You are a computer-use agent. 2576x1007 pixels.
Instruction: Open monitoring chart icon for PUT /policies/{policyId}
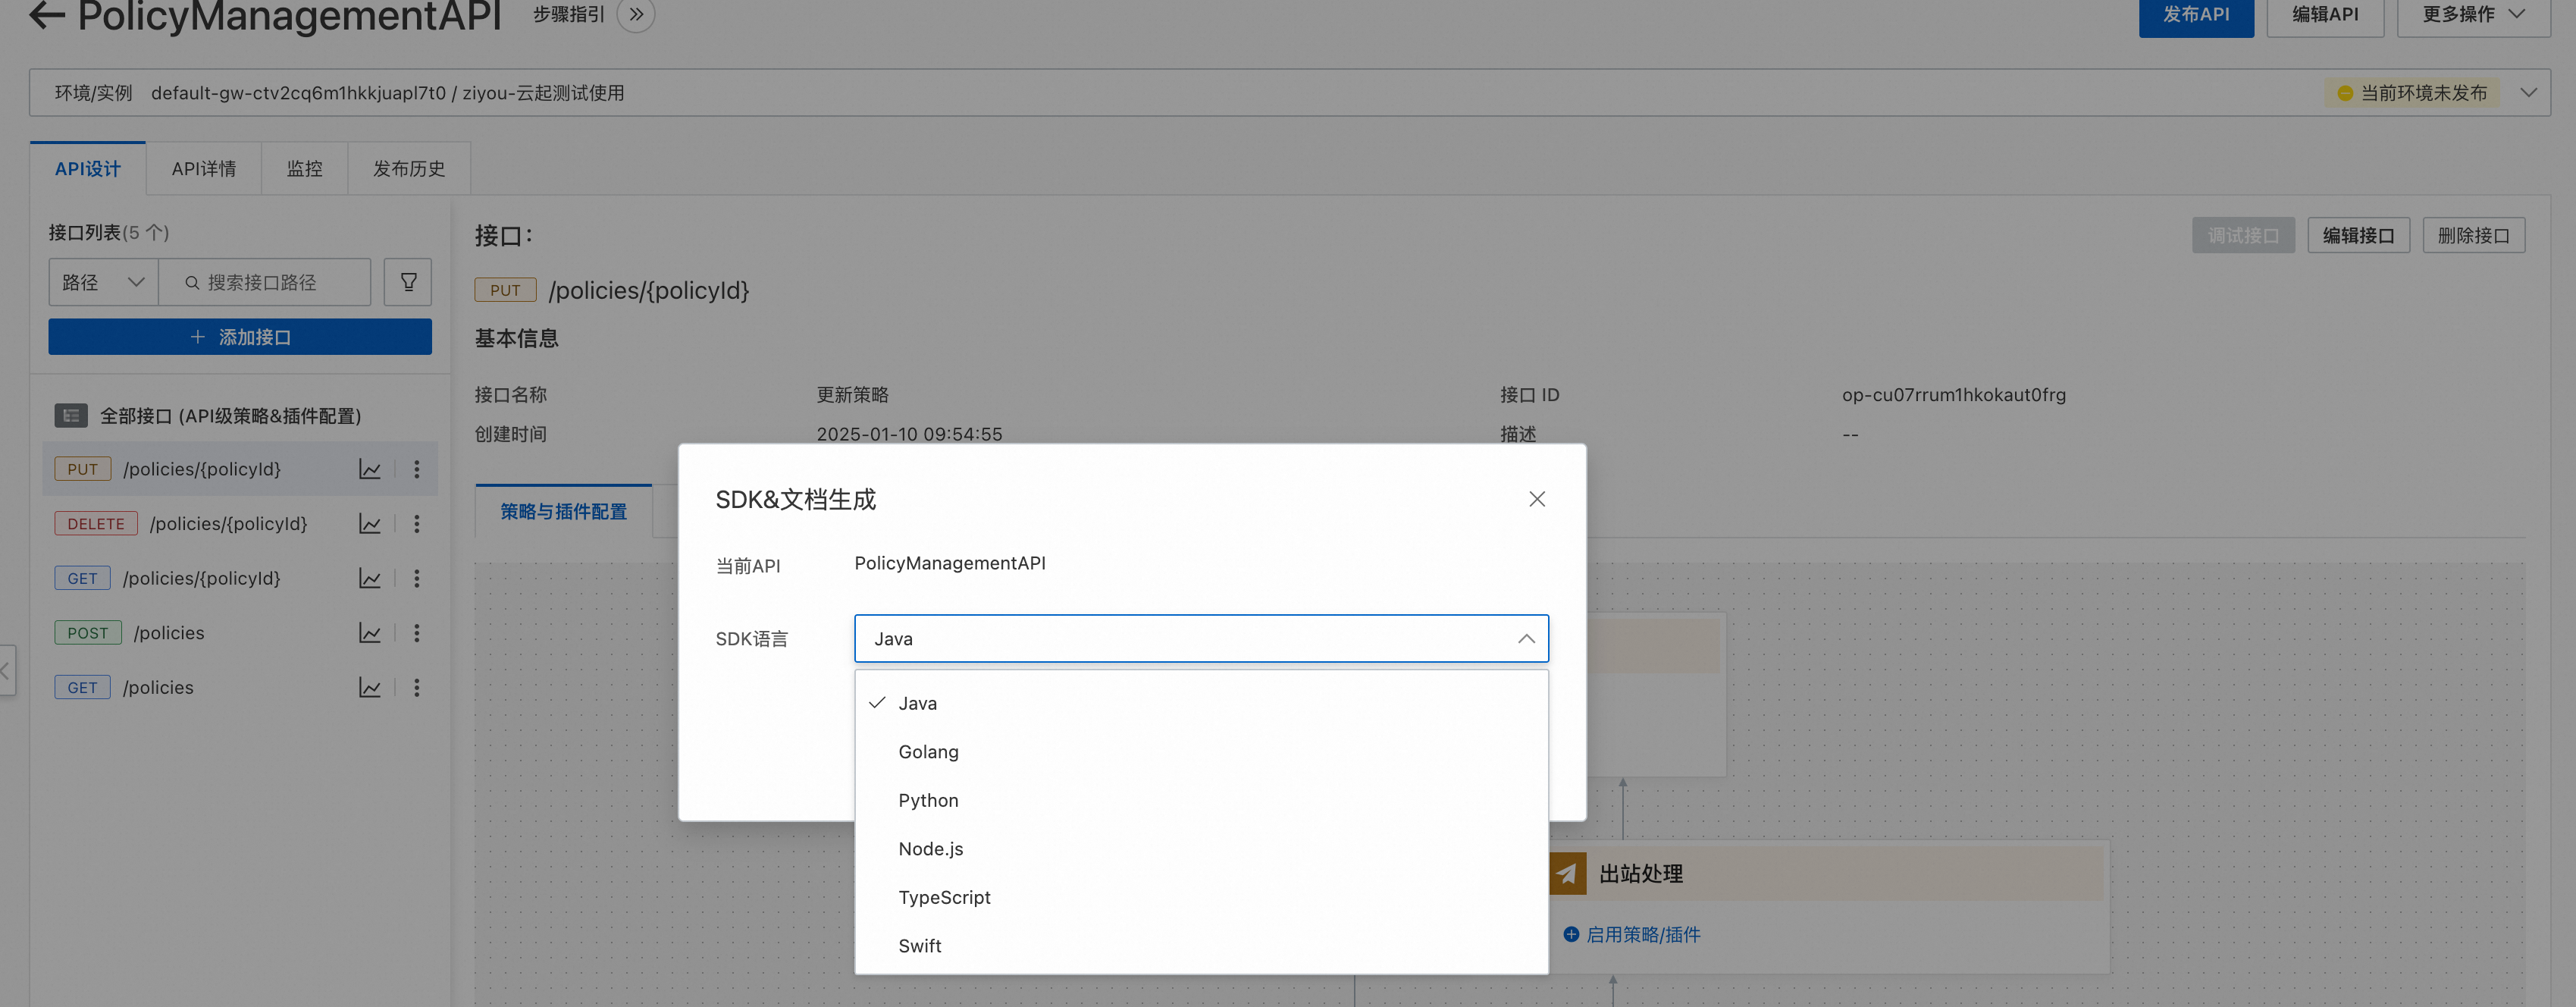370,469
